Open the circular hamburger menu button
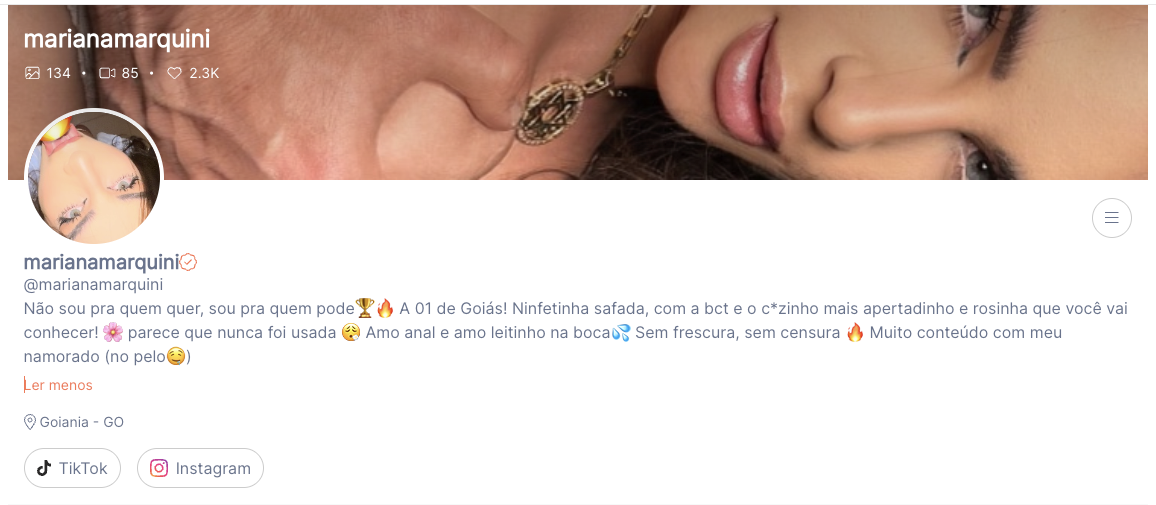 click(1111, 217)
